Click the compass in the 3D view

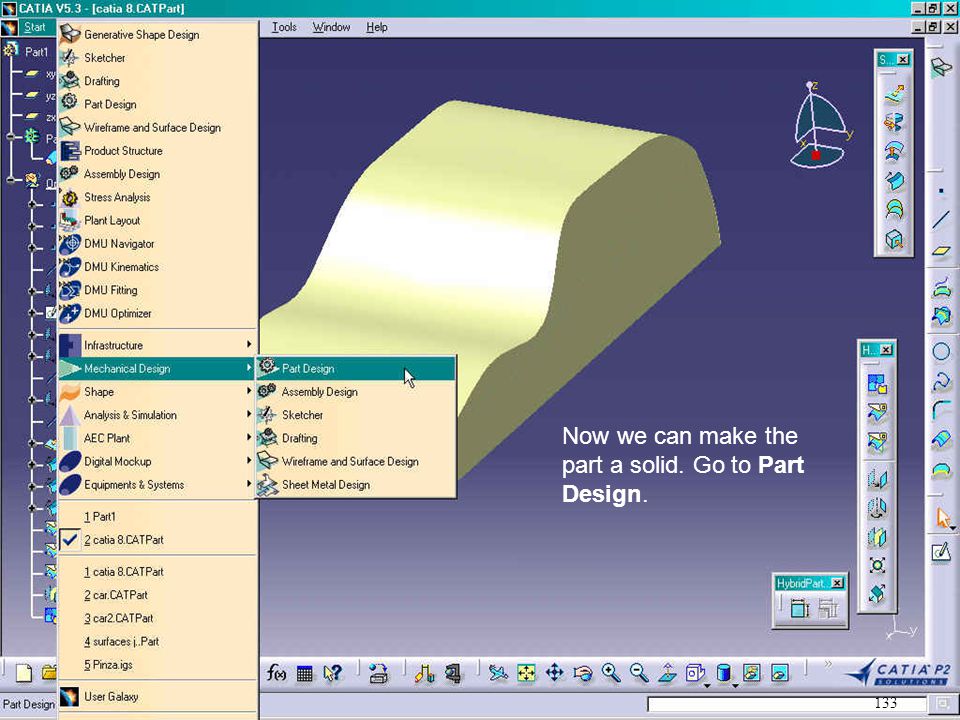click(x=819, y=126)
